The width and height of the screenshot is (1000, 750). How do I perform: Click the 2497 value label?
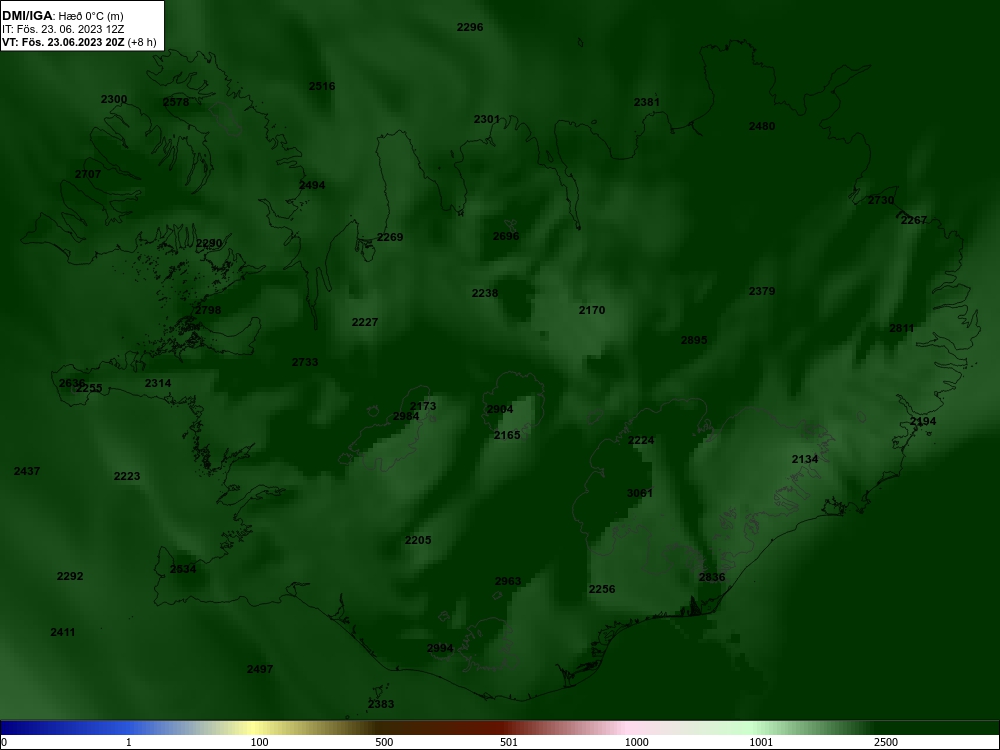(260, 669)
